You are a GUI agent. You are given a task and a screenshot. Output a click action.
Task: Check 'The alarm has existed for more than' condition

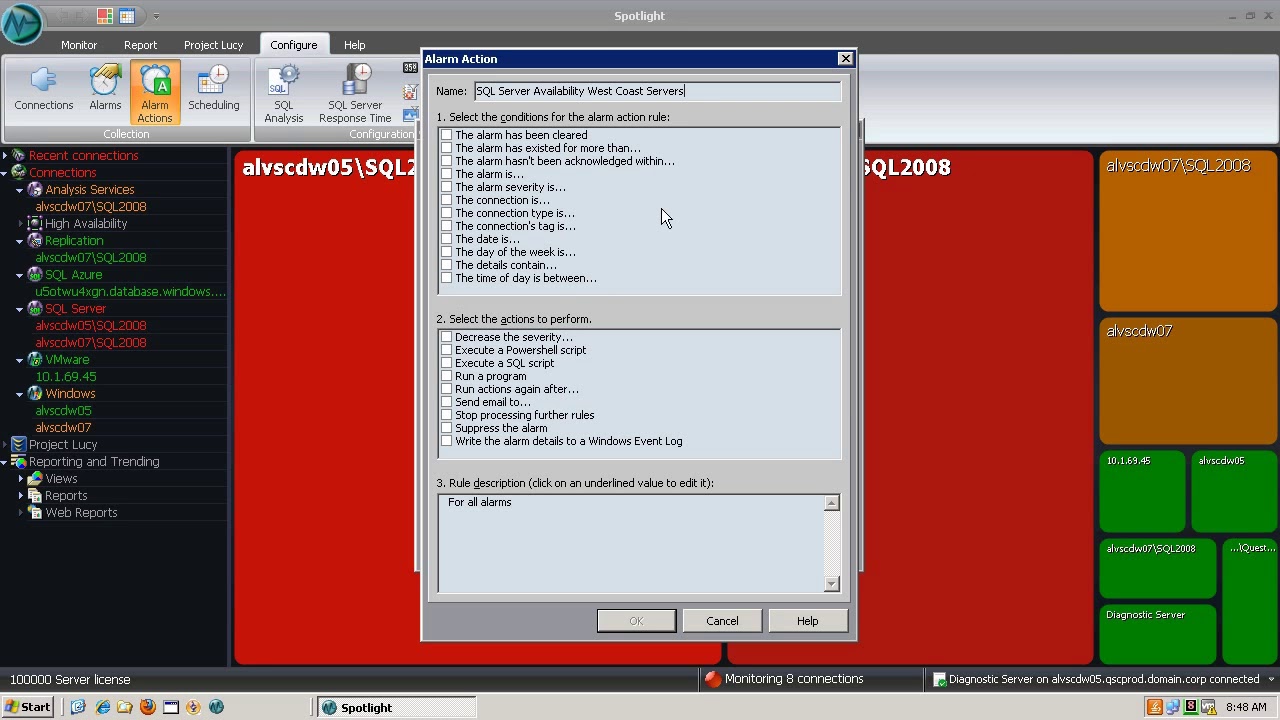(447, 148)
